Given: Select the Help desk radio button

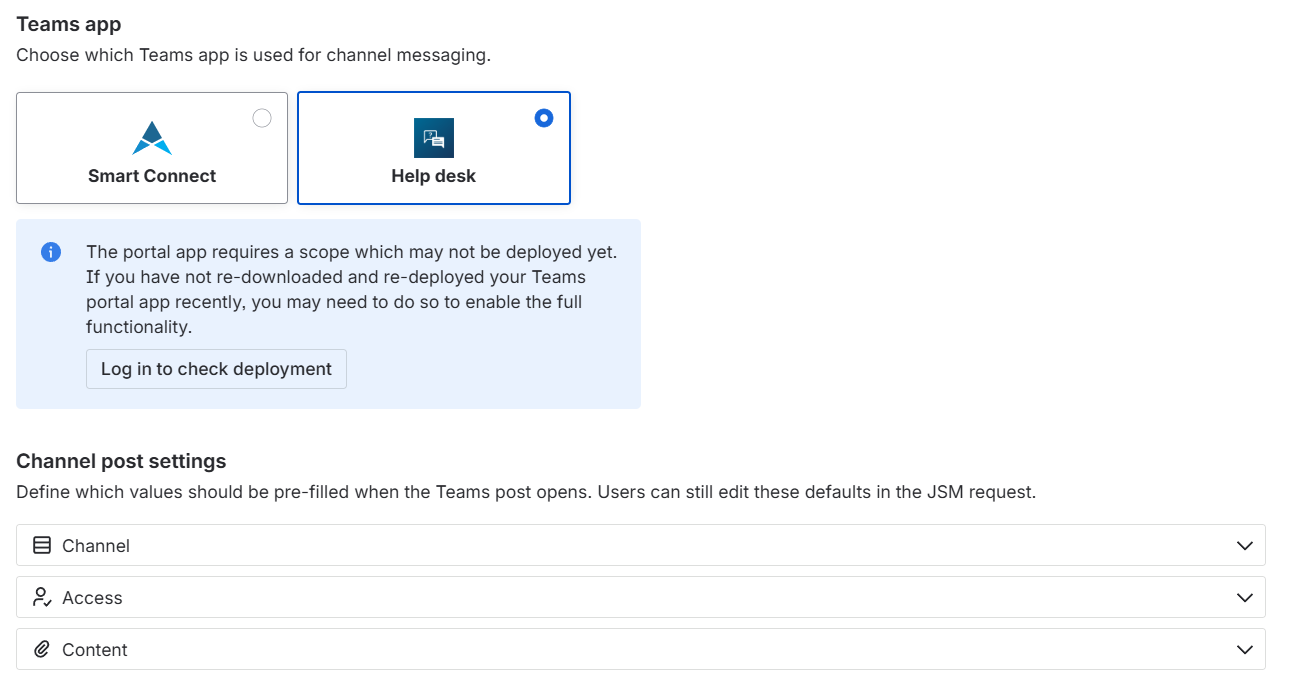Looking at the screenshot, I should click(544, 118).
